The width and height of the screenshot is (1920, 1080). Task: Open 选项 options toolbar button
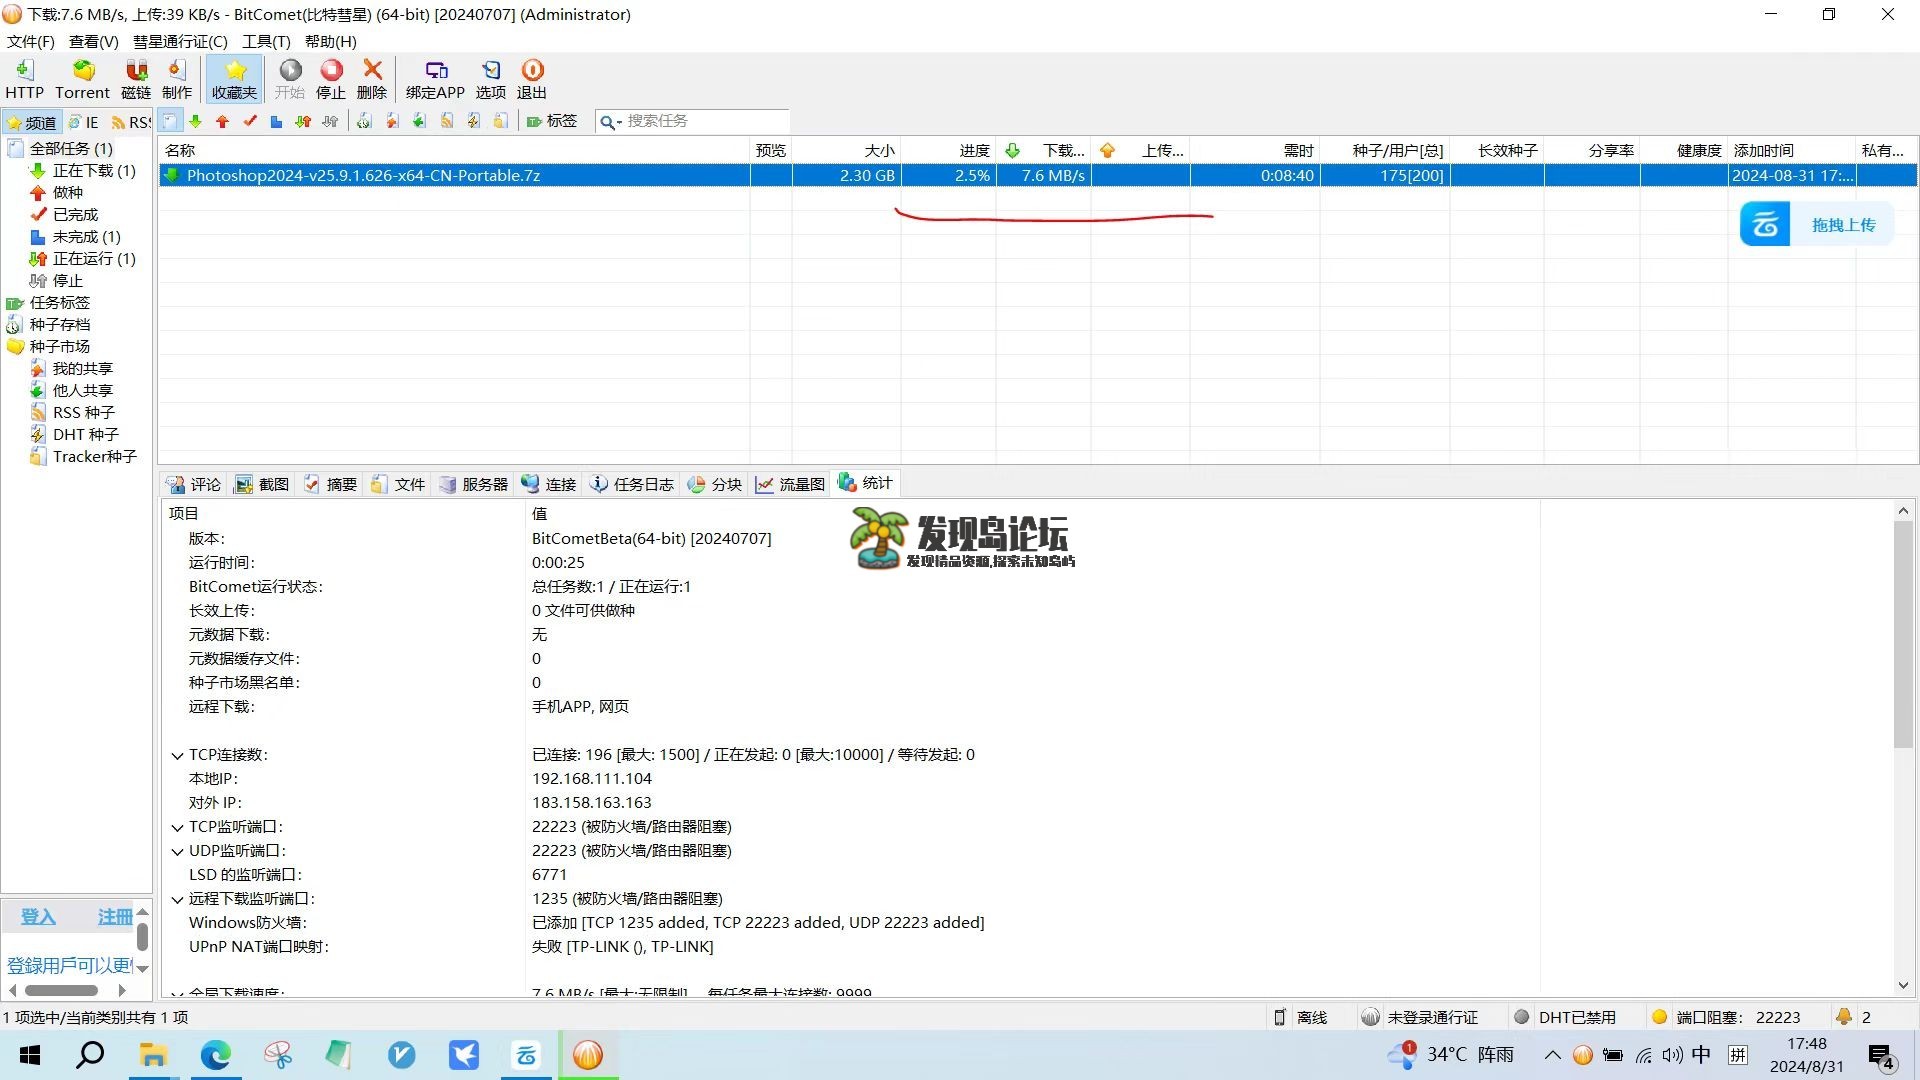[x=490, y=79]
